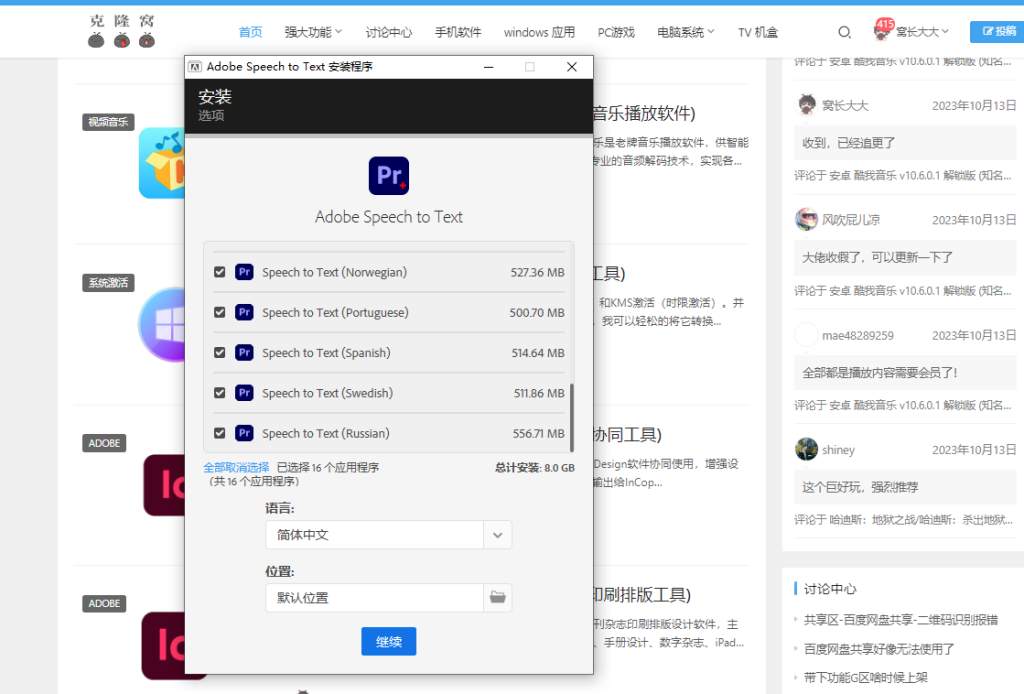Click 风吹屁儿凉 commenter avatar

click(807, 219)
